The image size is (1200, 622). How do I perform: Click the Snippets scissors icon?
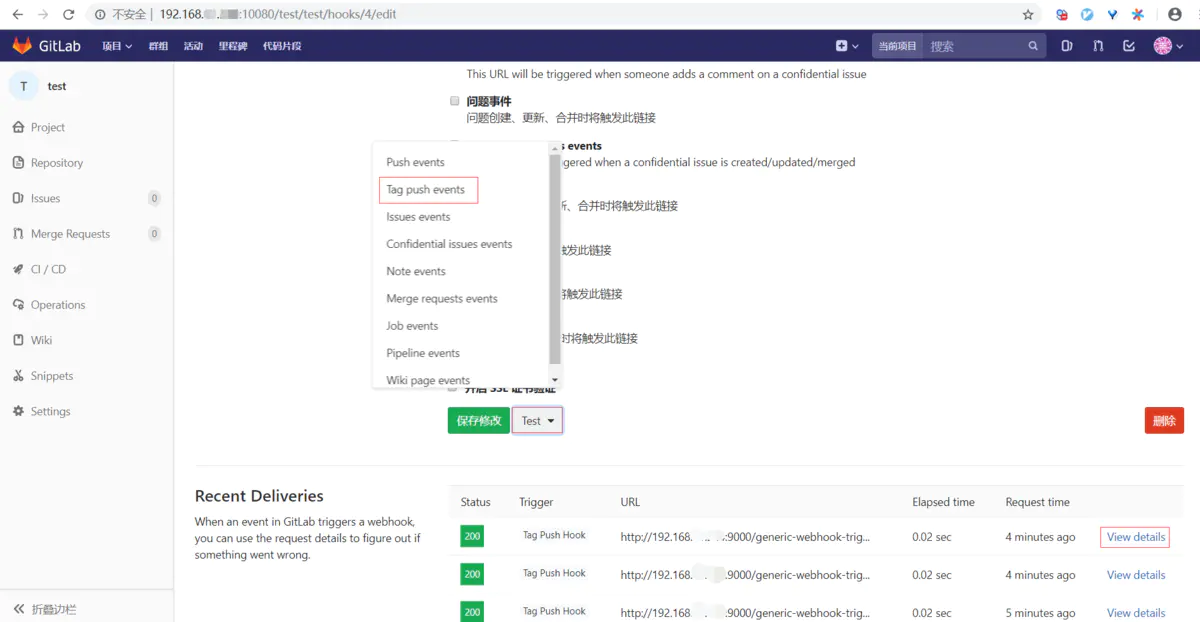18,376
